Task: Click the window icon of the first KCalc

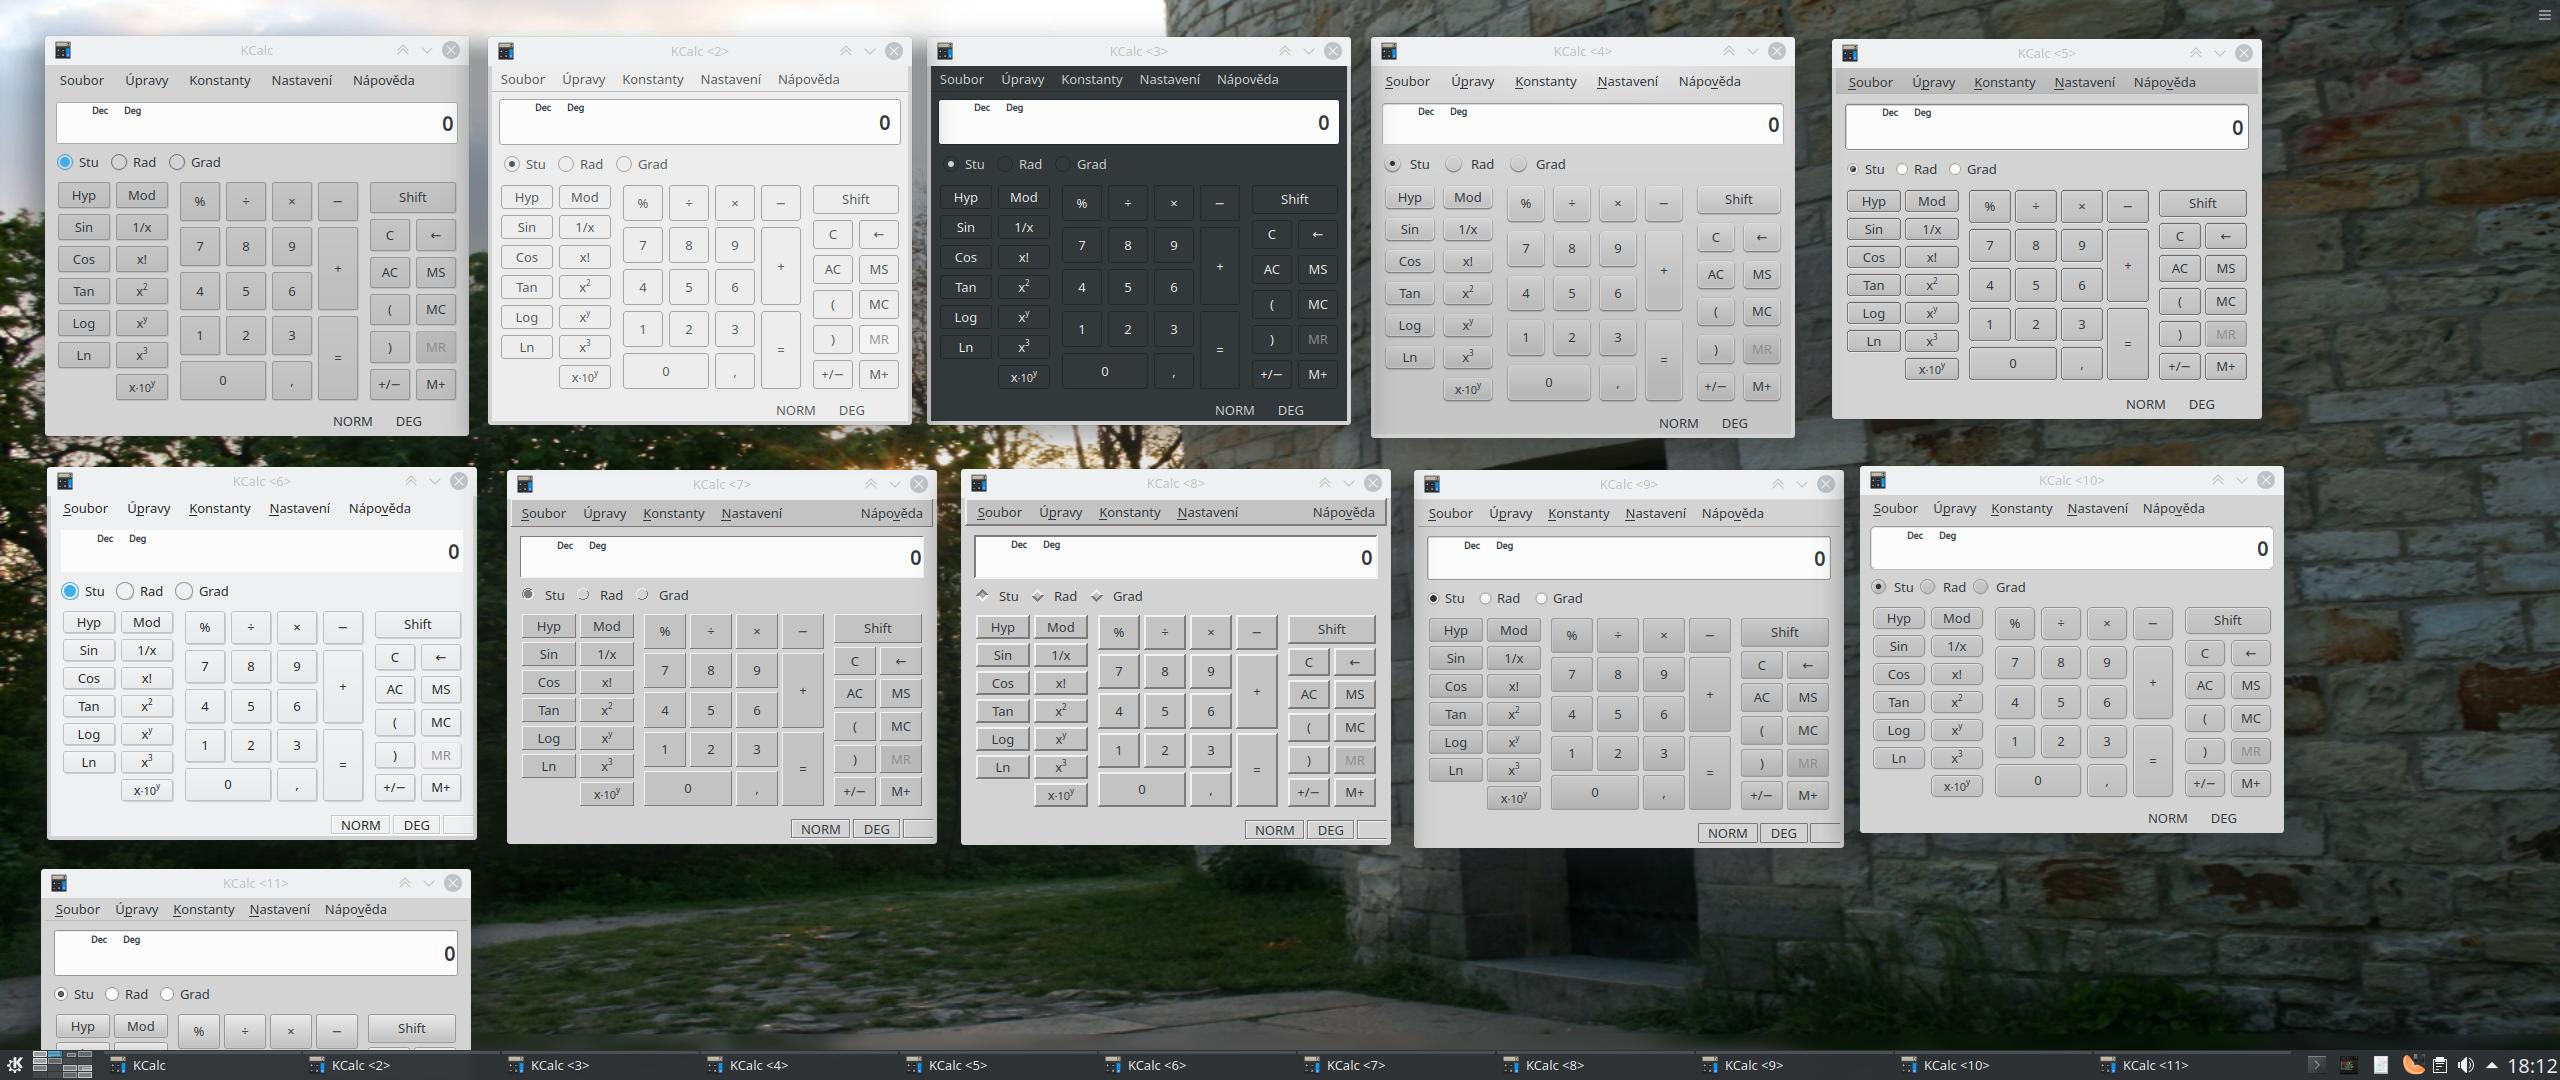Action: tap(63, 50)
